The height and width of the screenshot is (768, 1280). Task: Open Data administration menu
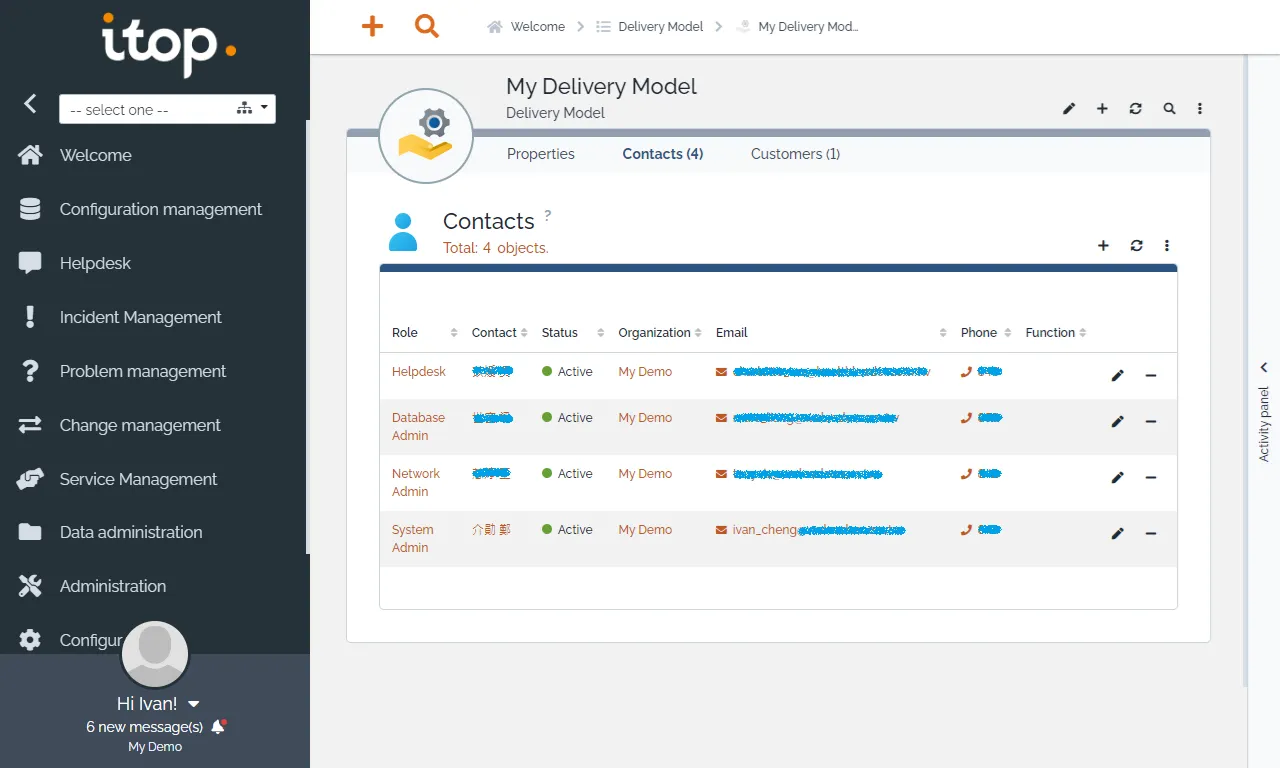click(131, 532)
